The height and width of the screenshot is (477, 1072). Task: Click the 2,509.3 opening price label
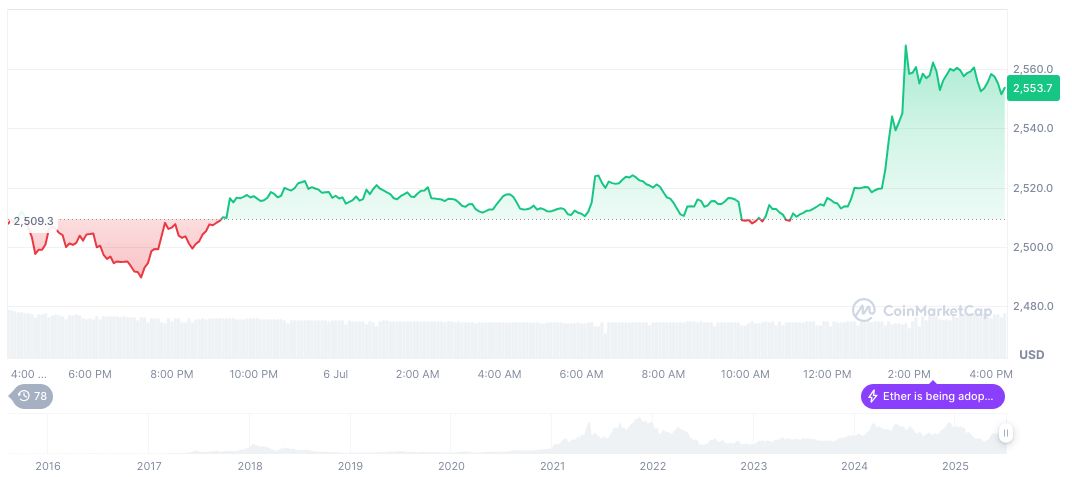[33, 221]
